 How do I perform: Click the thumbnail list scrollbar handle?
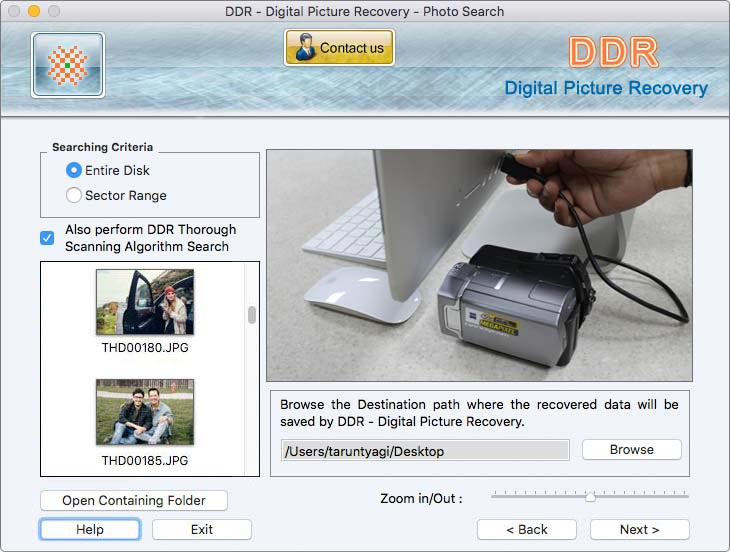pyautogui.click(x=252, y=315)
